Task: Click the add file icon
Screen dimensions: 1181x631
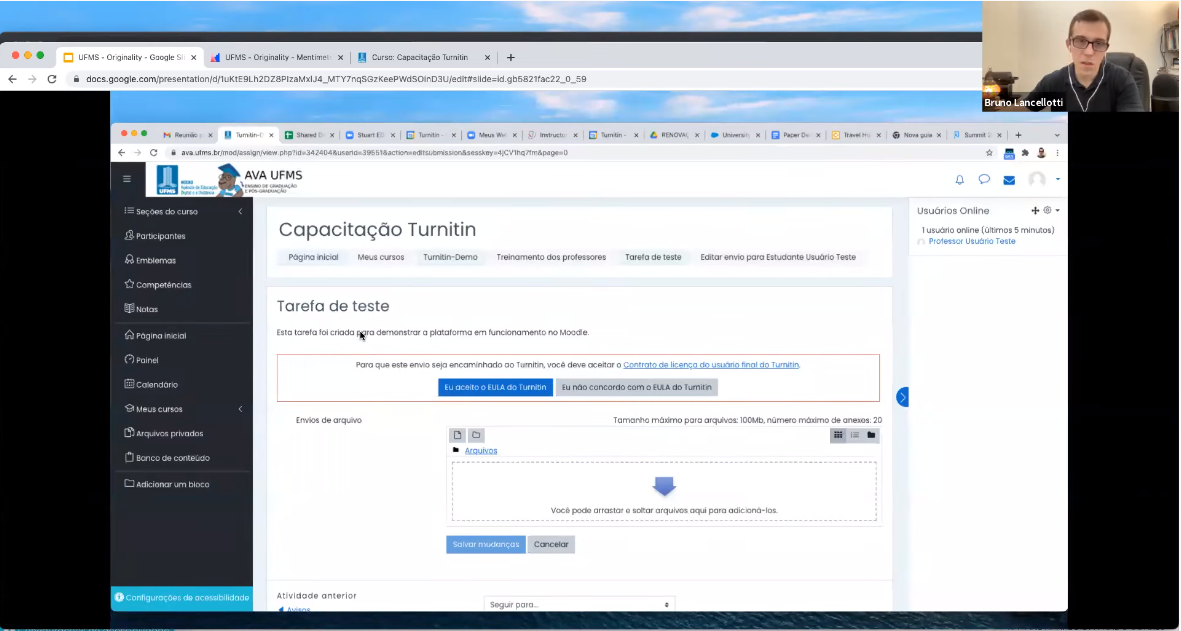Action: 457,435
